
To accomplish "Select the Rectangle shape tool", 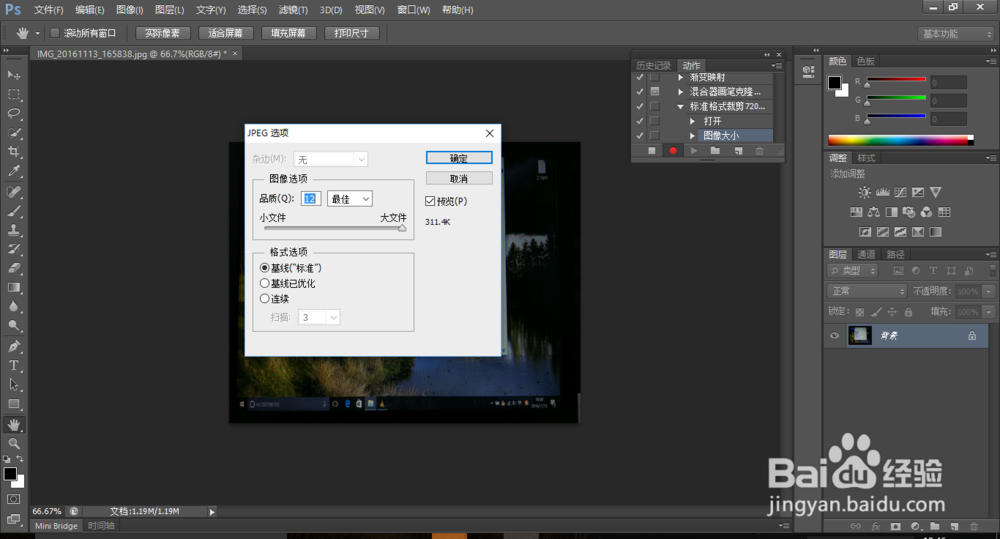I will pos(13,404).
